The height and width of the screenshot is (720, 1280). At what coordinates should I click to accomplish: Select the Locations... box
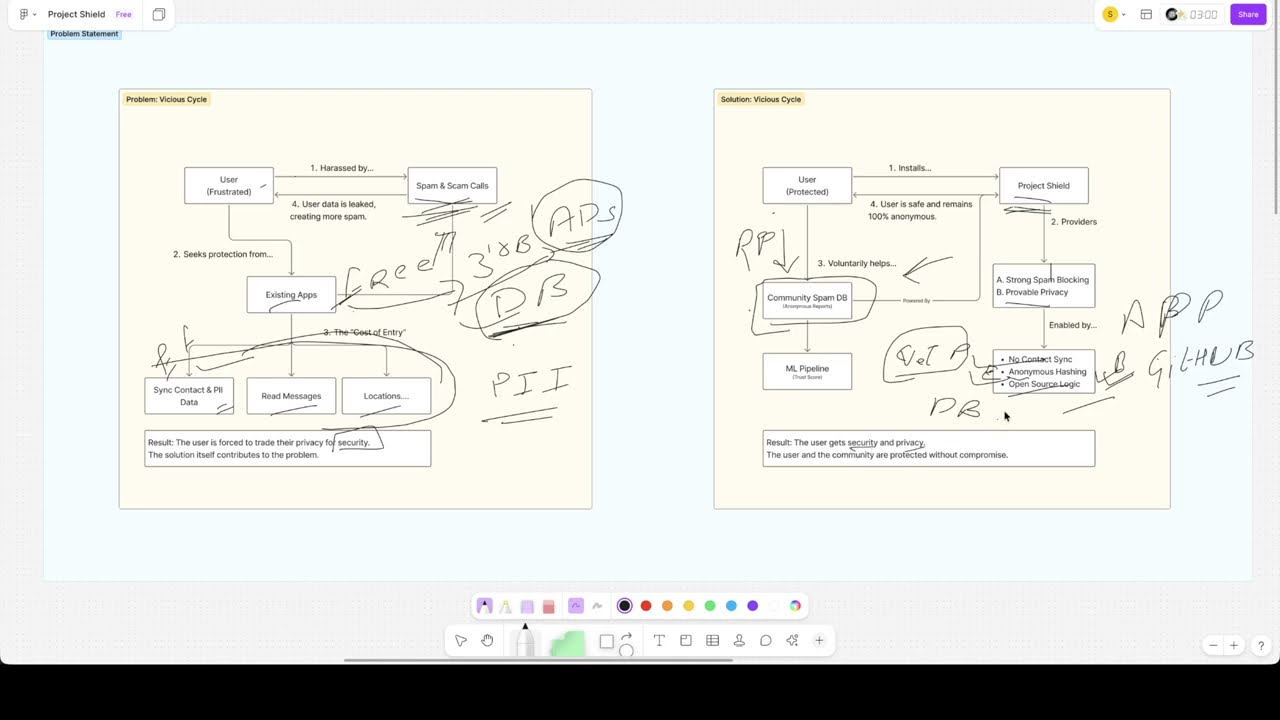(x=386, y=396)
